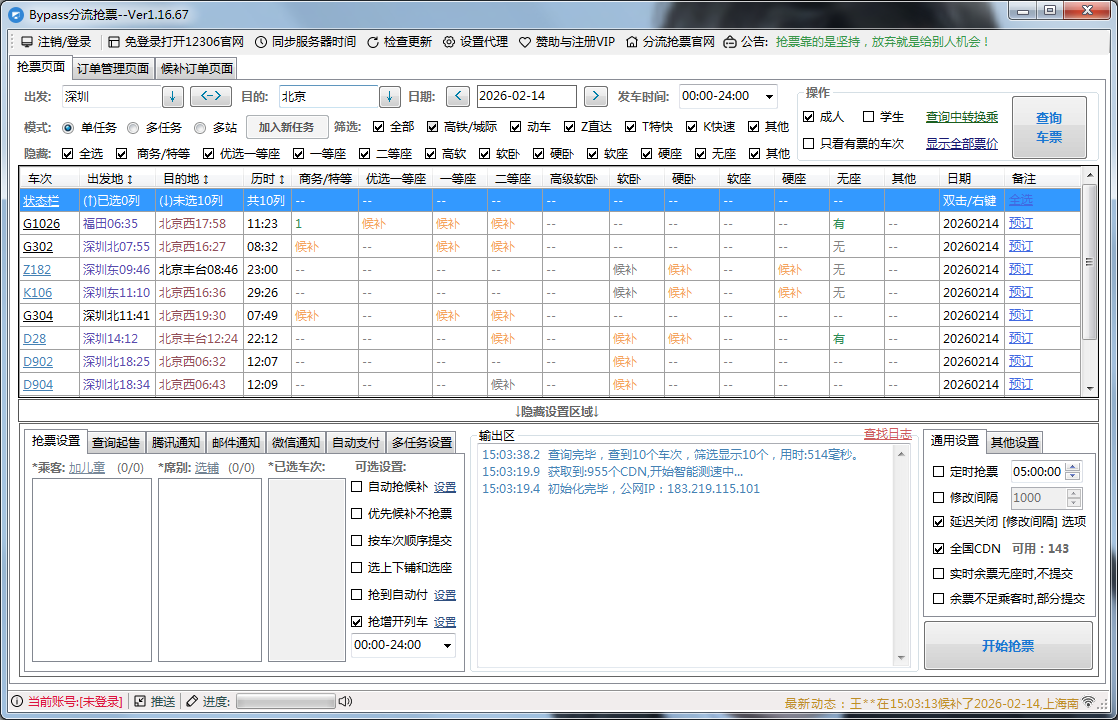Viewport: 1118px width, 720px height.
Task: Click the 同步服务器时间 clock icon
Action: click(x=261, y=42)
